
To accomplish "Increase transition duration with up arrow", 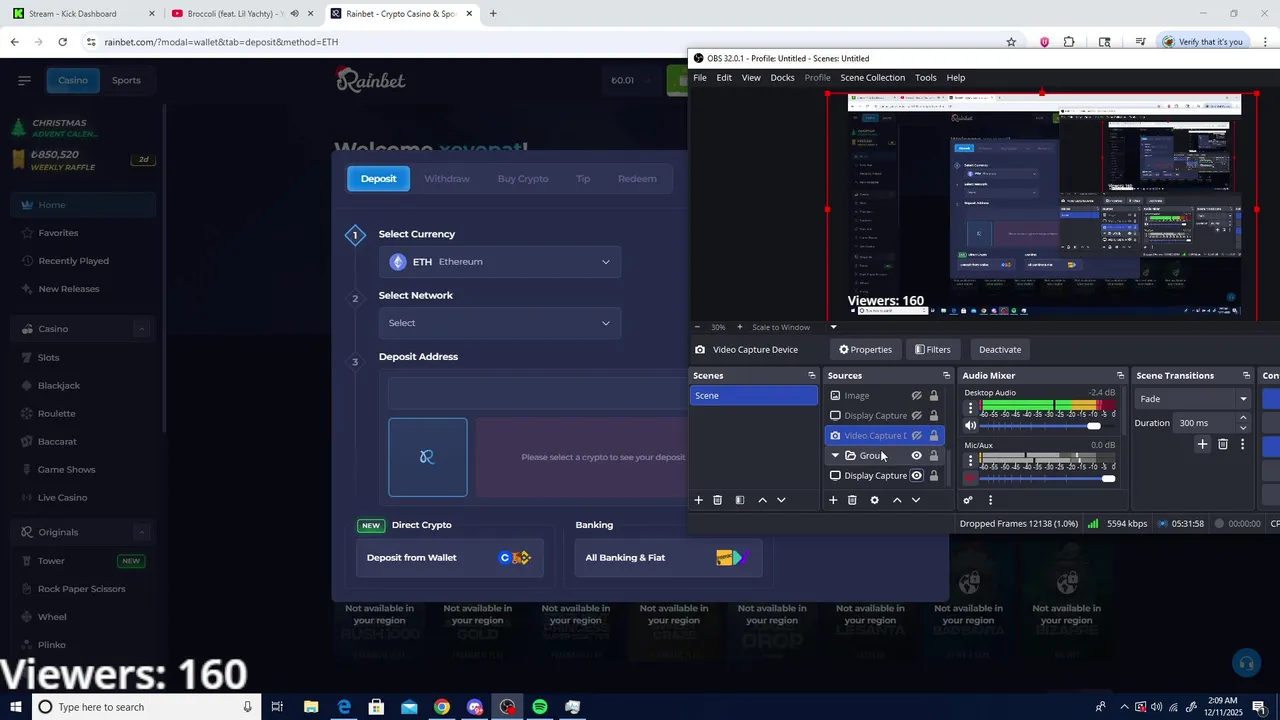I will [x=1243, y=419].
